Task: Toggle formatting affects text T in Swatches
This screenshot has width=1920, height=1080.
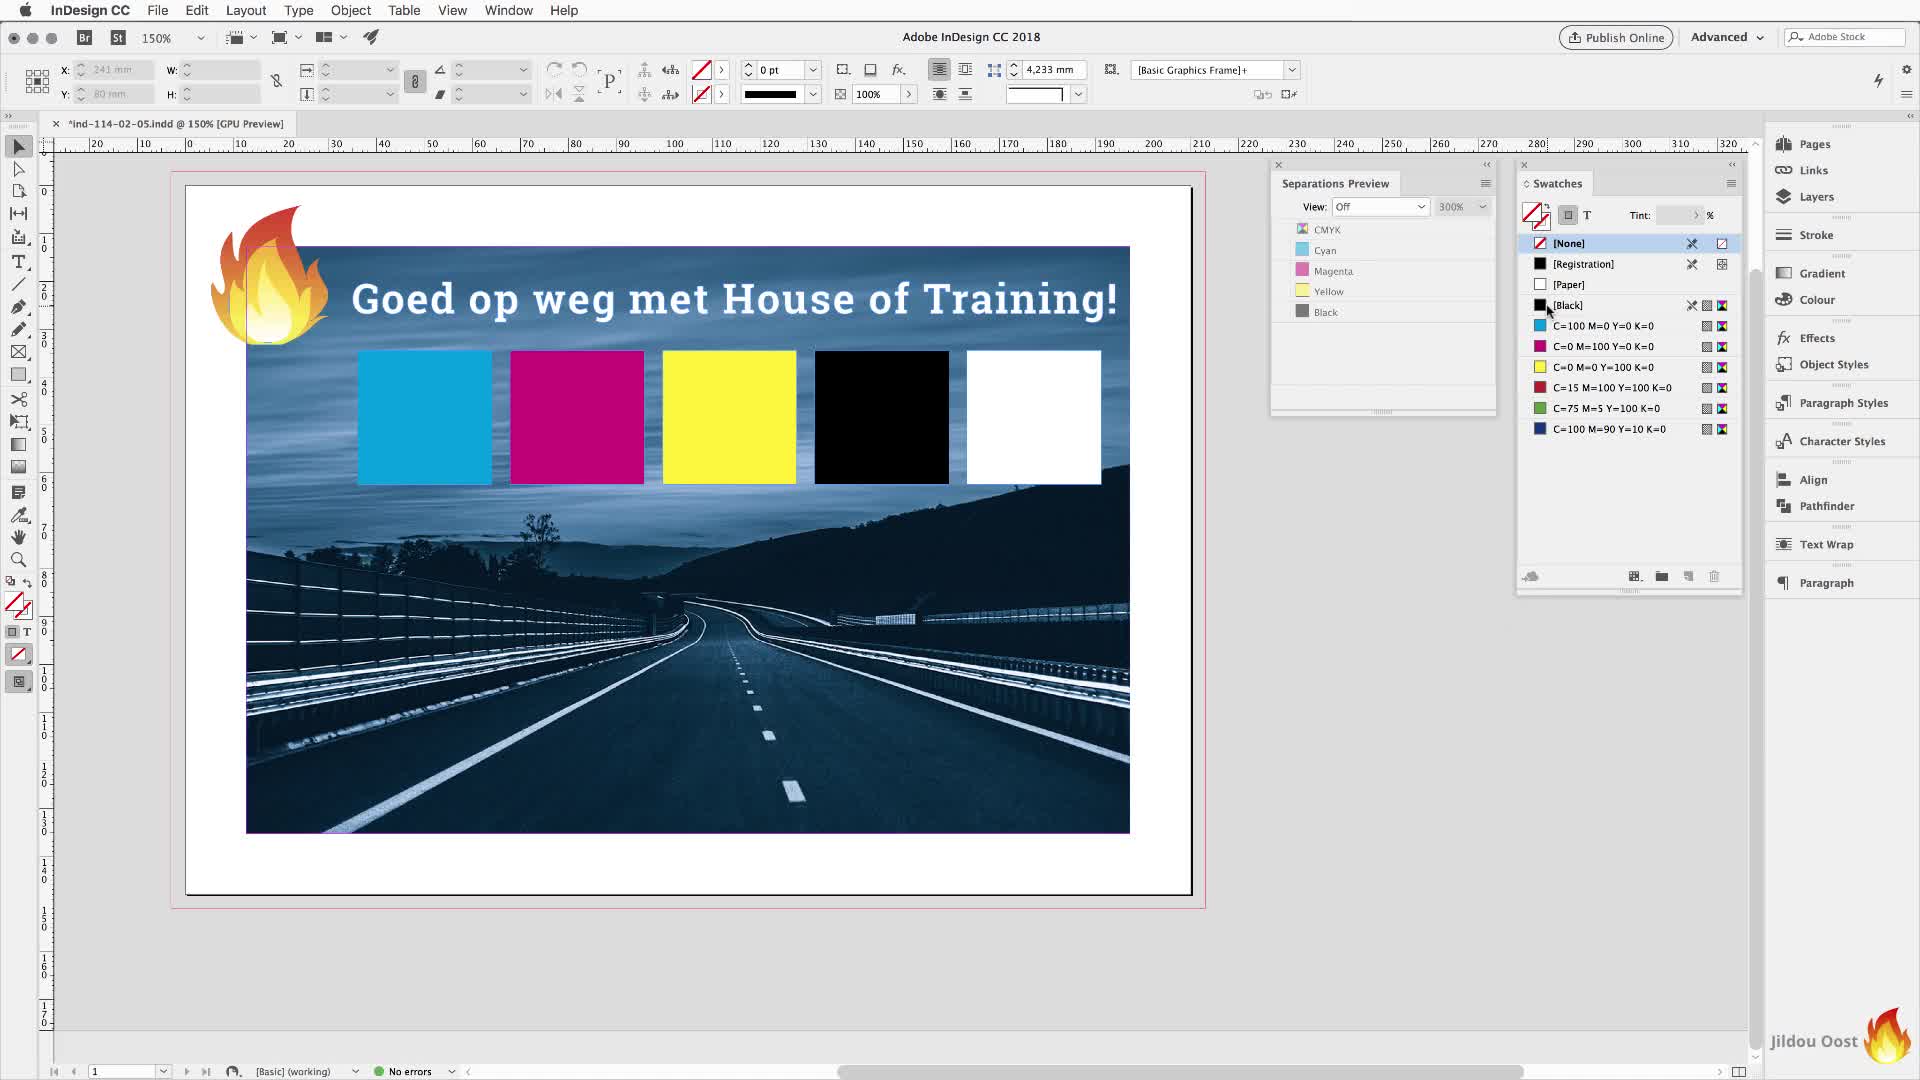Action: tap(1587, 215)
